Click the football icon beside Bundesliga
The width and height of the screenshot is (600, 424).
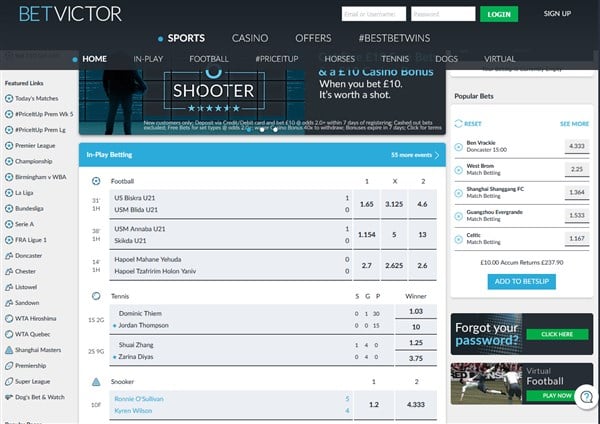(9, 209)
